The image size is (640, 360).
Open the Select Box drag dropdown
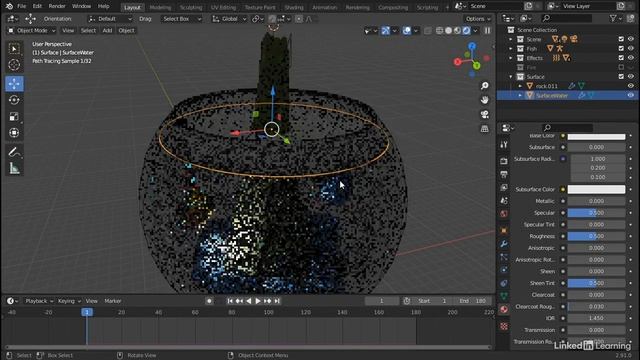tap(181, 19)
